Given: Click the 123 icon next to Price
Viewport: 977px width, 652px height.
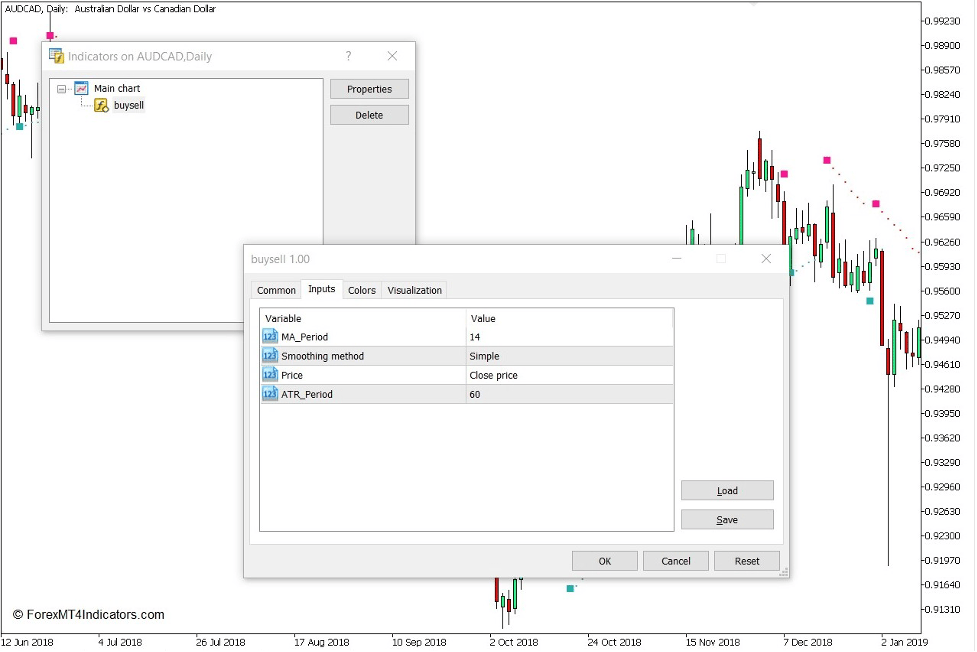Looking at the screenshot, I should click(x=269, y=375).
